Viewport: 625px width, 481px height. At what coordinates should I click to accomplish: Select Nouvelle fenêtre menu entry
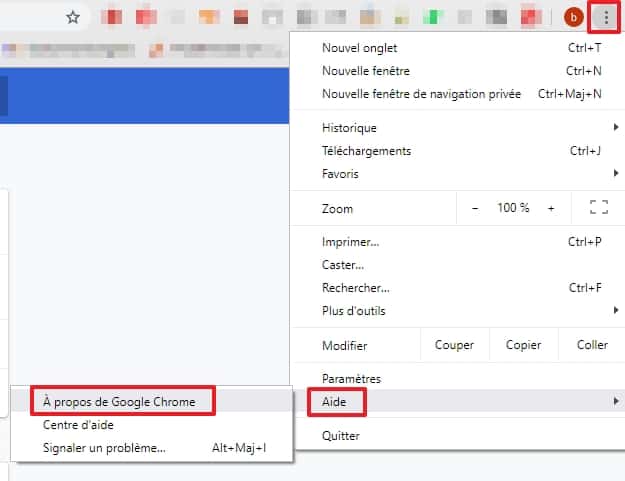(457, 71)
